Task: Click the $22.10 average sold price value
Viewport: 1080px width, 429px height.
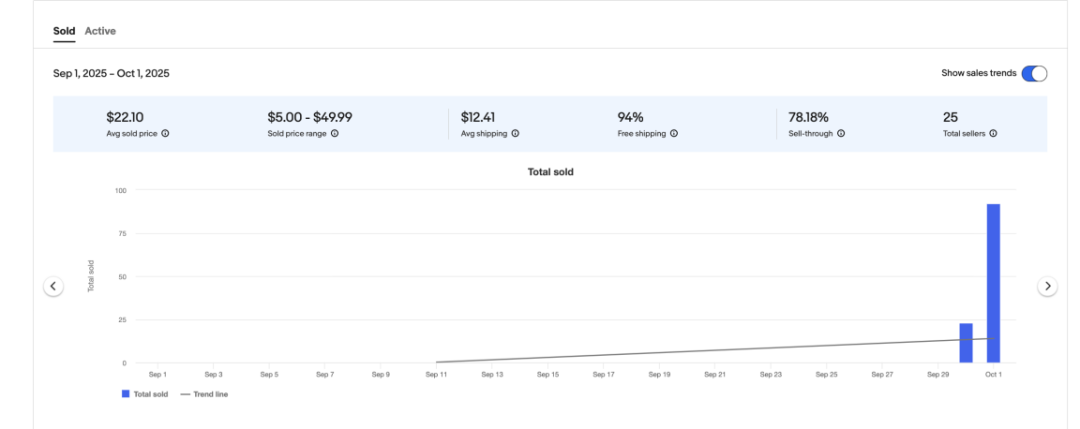Action: click(125, 117)
